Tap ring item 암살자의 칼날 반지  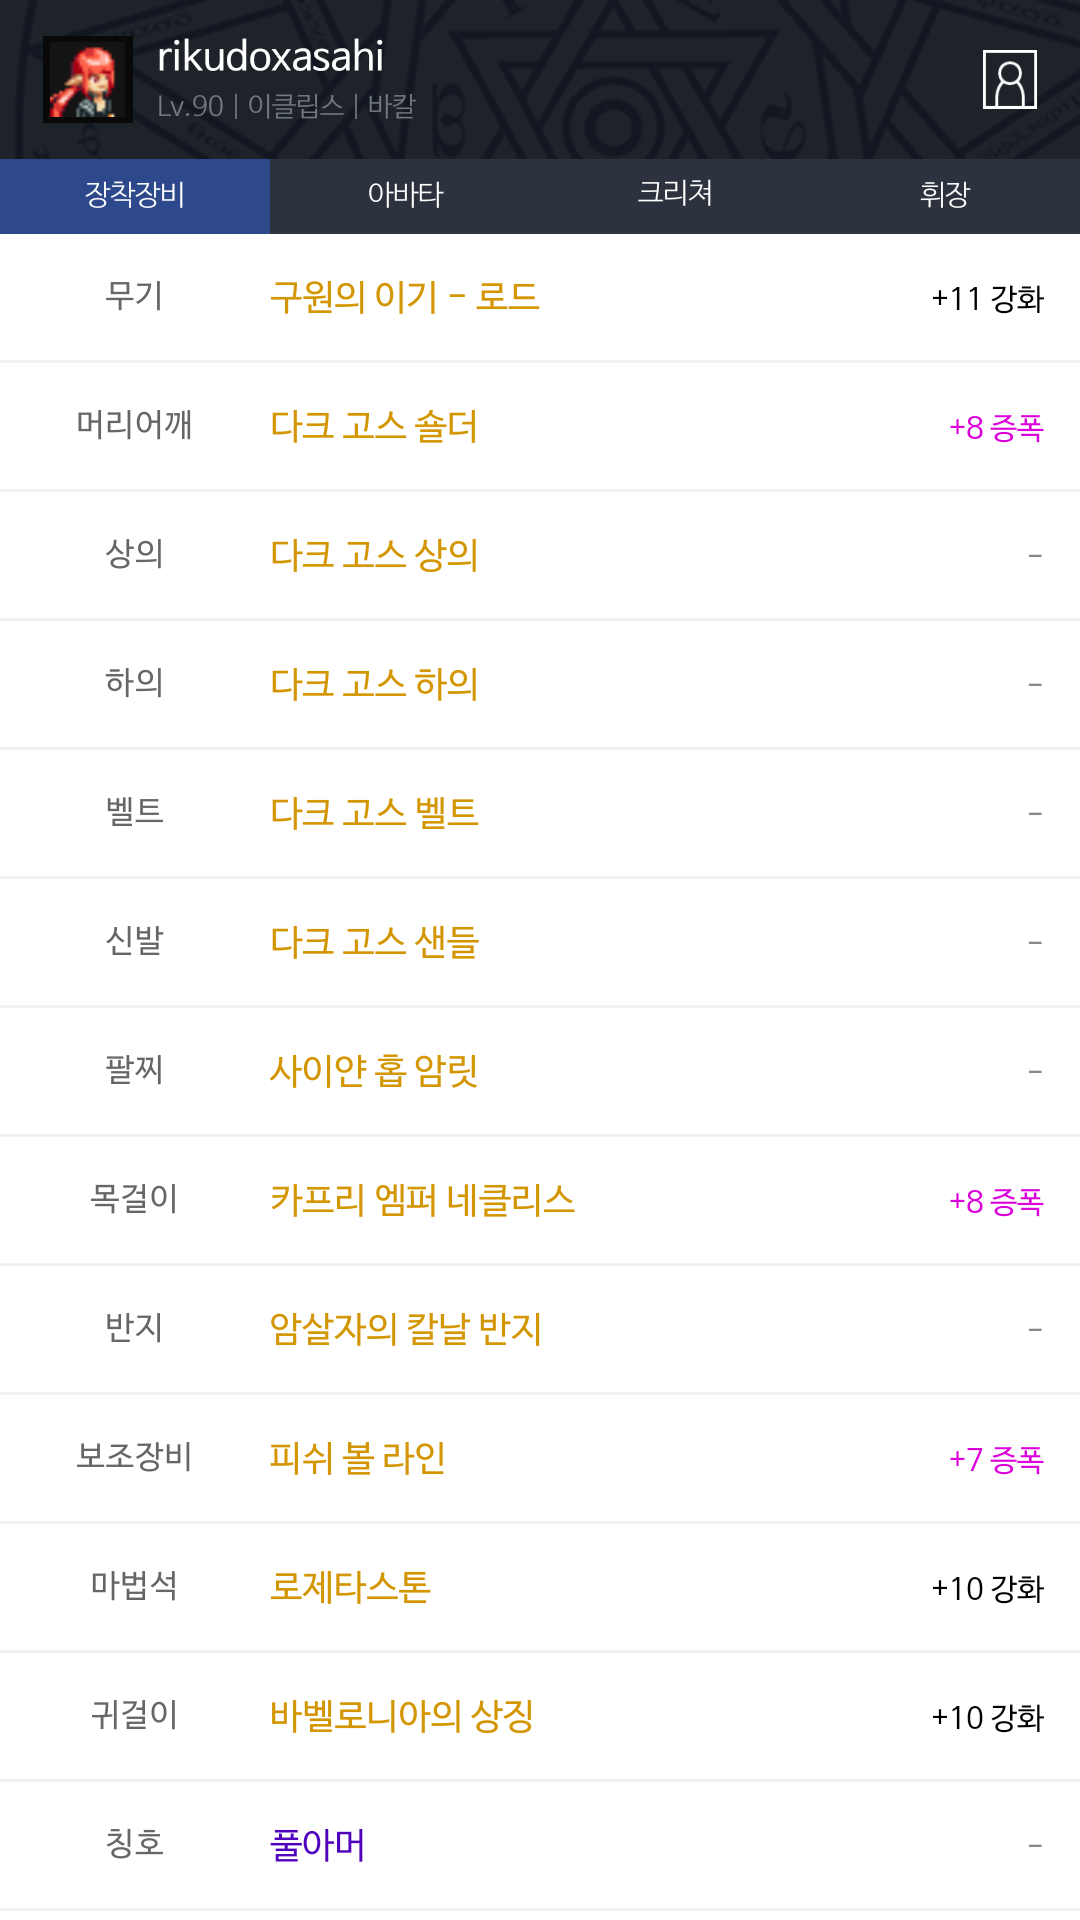(x=405, y=1329)
